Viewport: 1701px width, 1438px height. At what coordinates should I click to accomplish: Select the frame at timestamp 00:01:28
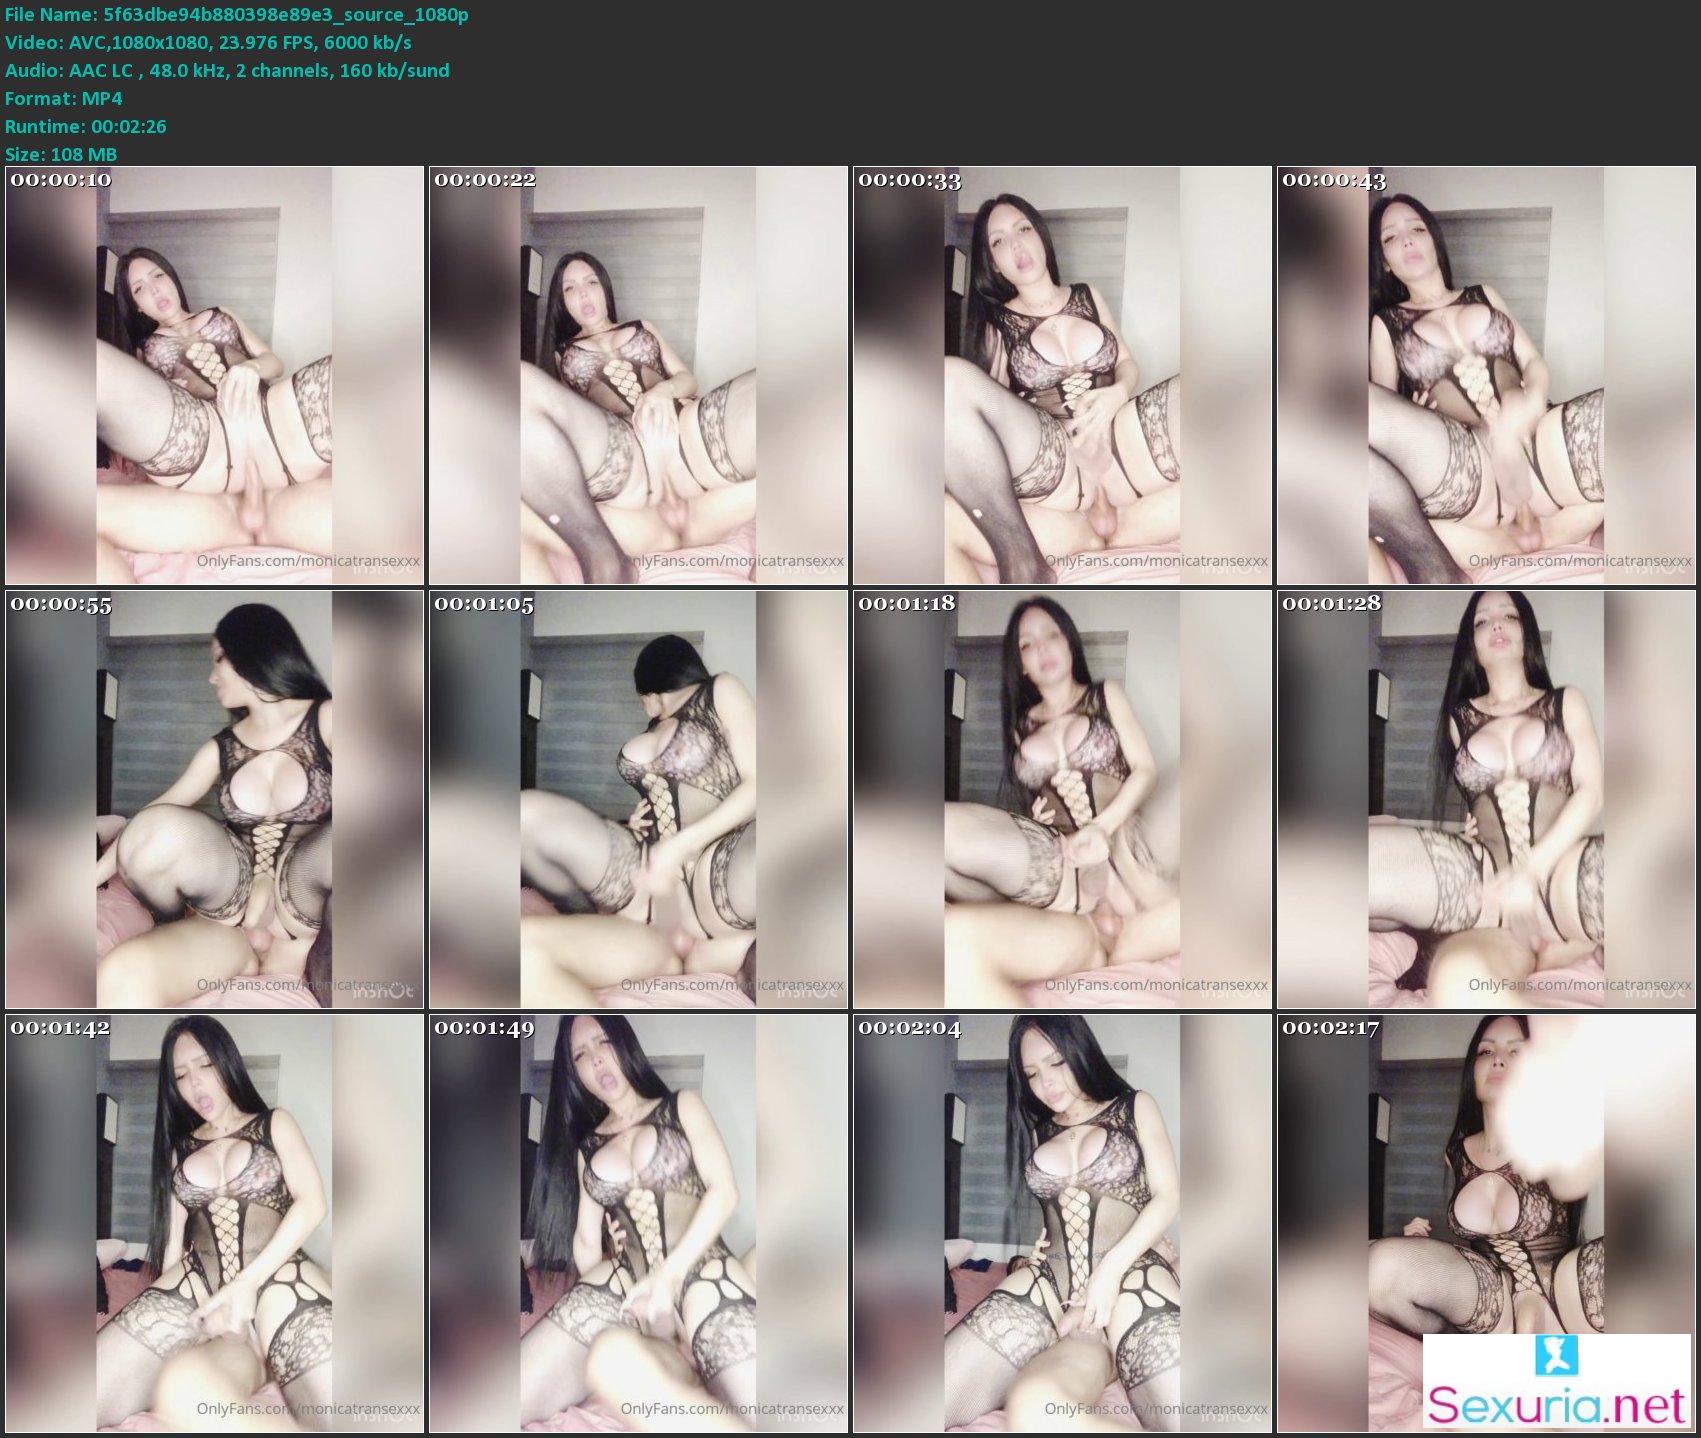click(1486, 799)
